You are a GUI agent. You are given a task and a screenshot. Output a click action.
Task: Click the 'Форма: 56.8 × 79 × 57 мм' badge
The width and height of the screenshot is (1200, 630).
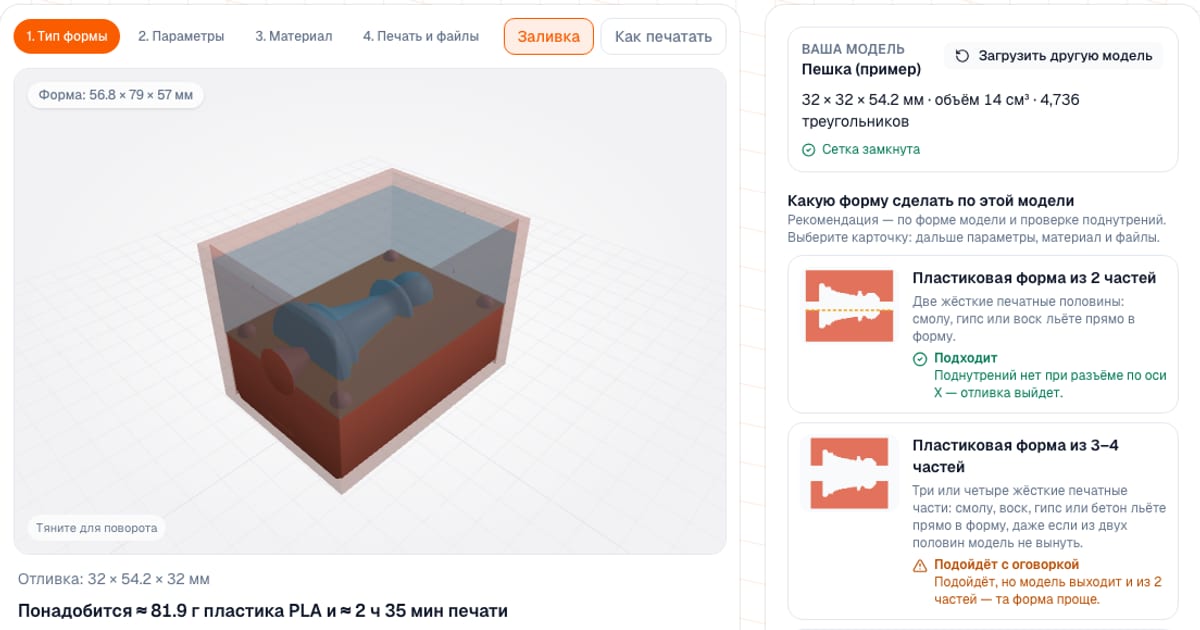coord(116,95)
